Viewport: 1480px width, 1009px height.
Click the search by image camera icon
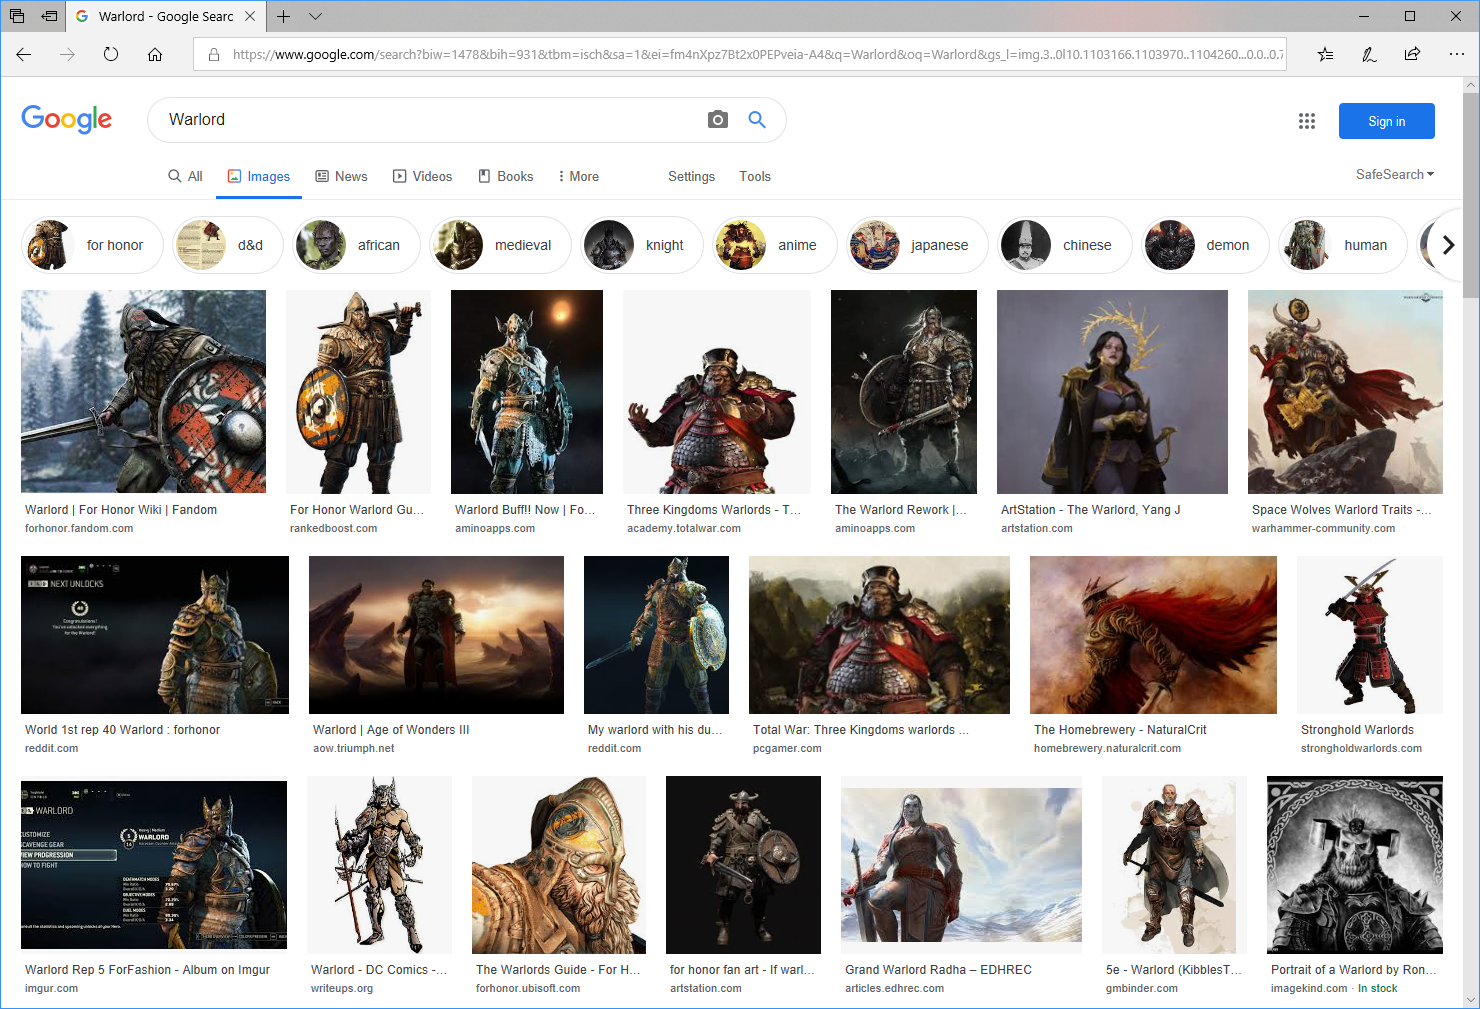(x=717, y=120)
